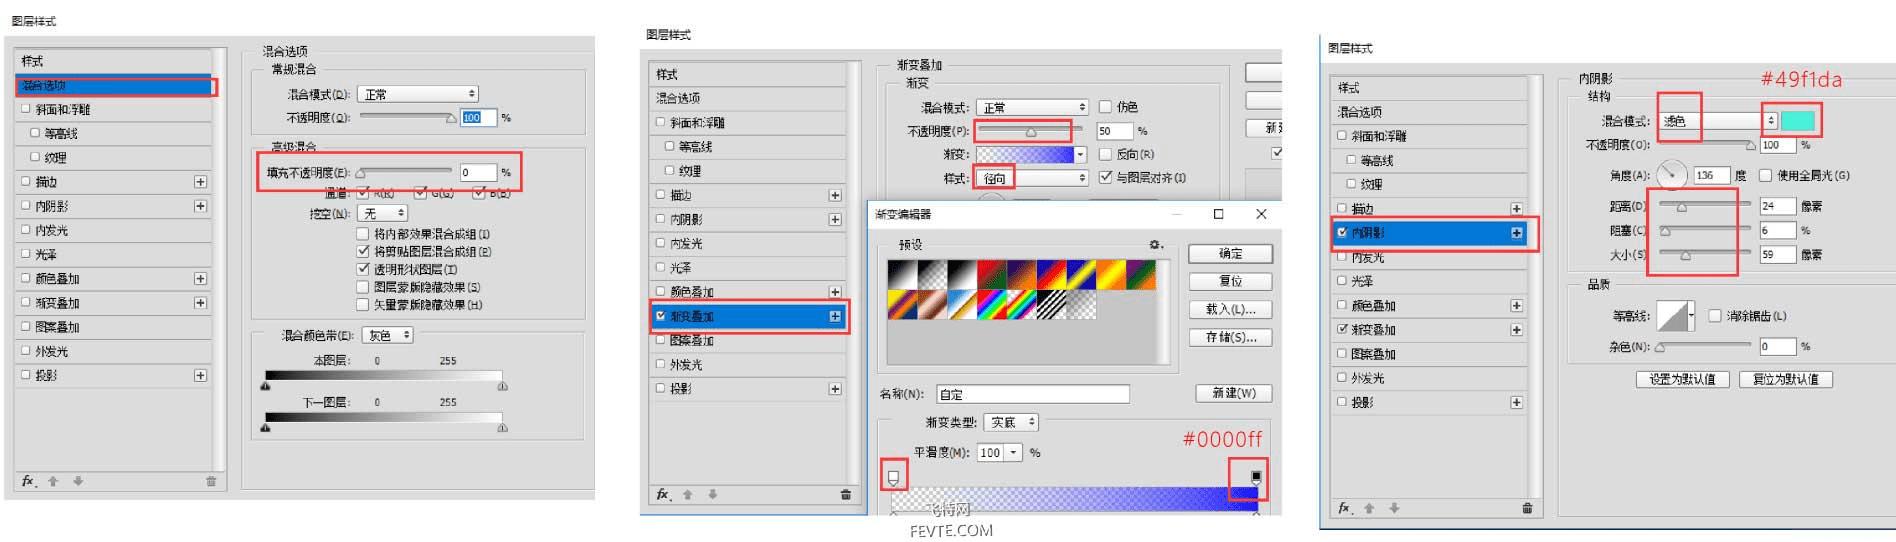This screenshot has width=1896, height=542.
Task: Enable 仿色 checkbox in Gradient Overlay
Action: [x=1105, y=107]
